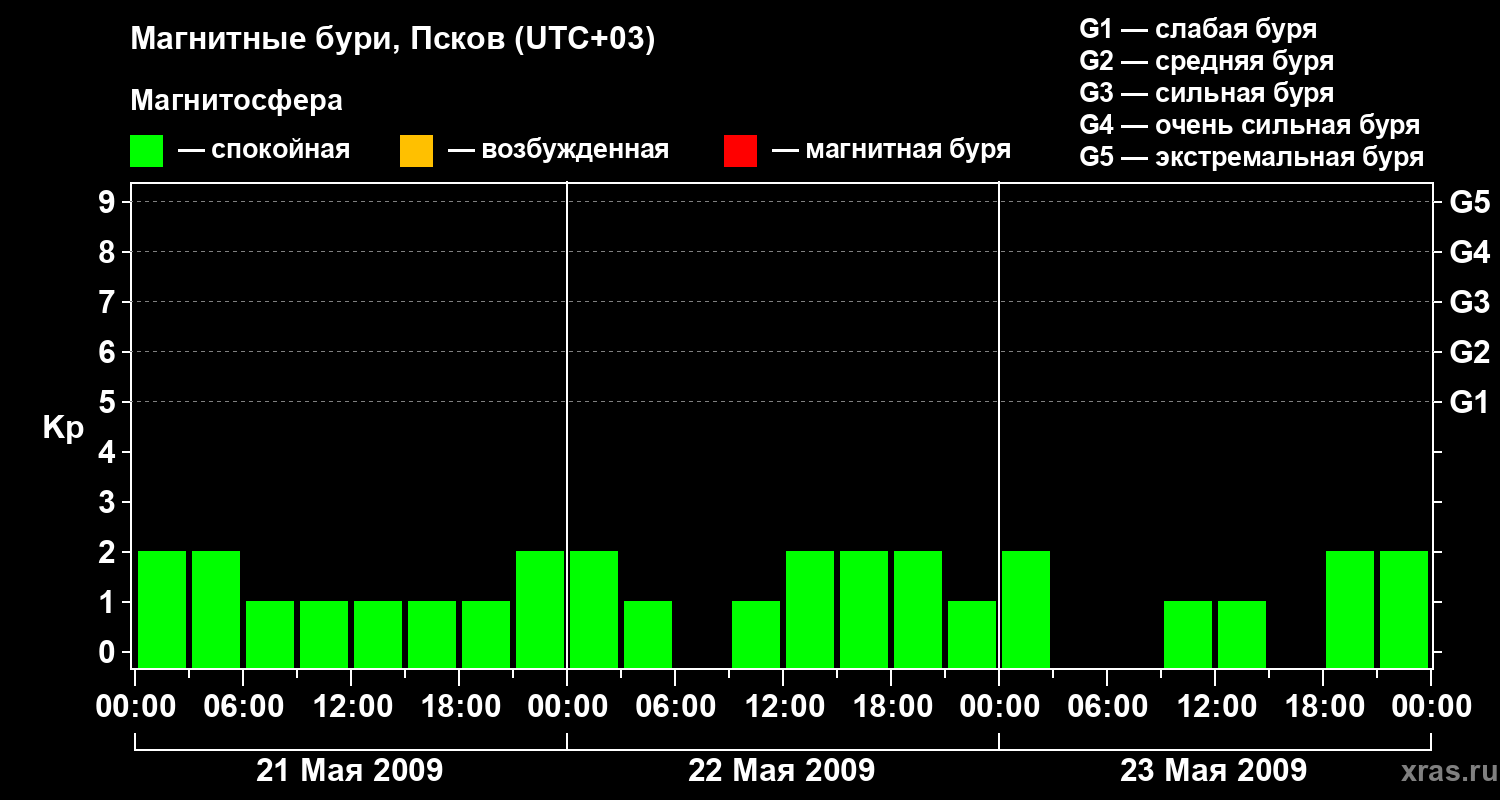Click the 23 Мая 09:00–12:00 Kp bar
1500x800 pixels.
(x=1188, y=634)
